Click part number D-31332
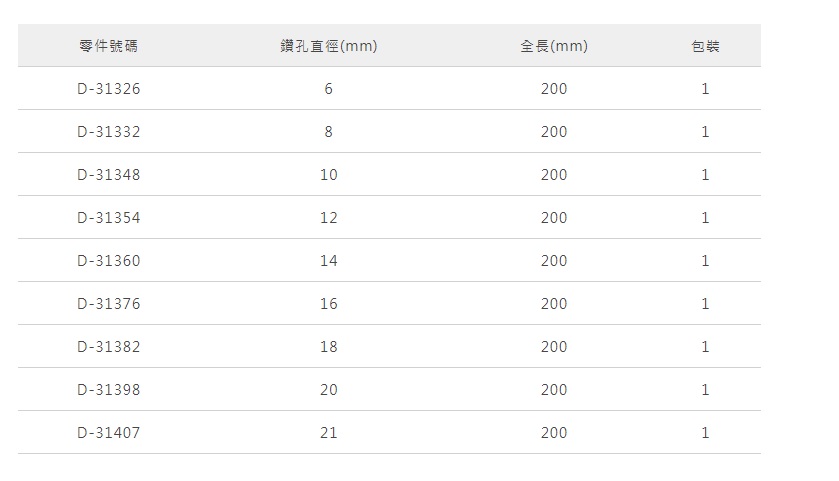This screenshot has width=839, height=481. [x=108, y=132]
